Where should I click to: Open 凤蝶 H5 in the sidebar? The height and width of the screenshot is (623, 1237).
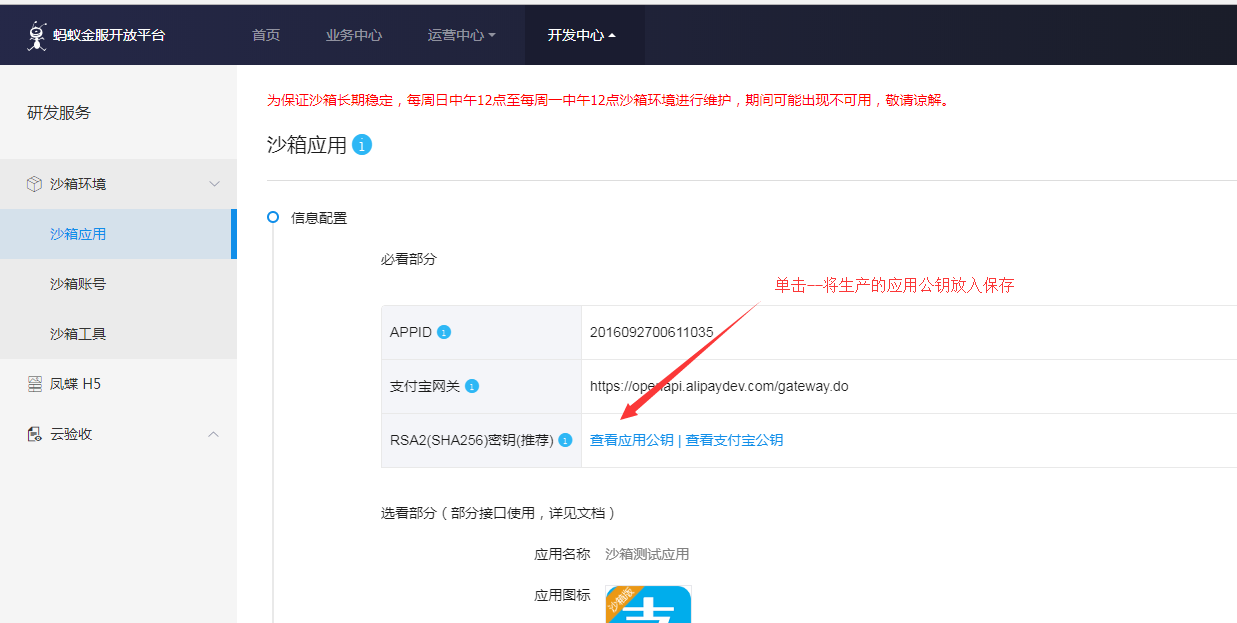click(118, 384)
